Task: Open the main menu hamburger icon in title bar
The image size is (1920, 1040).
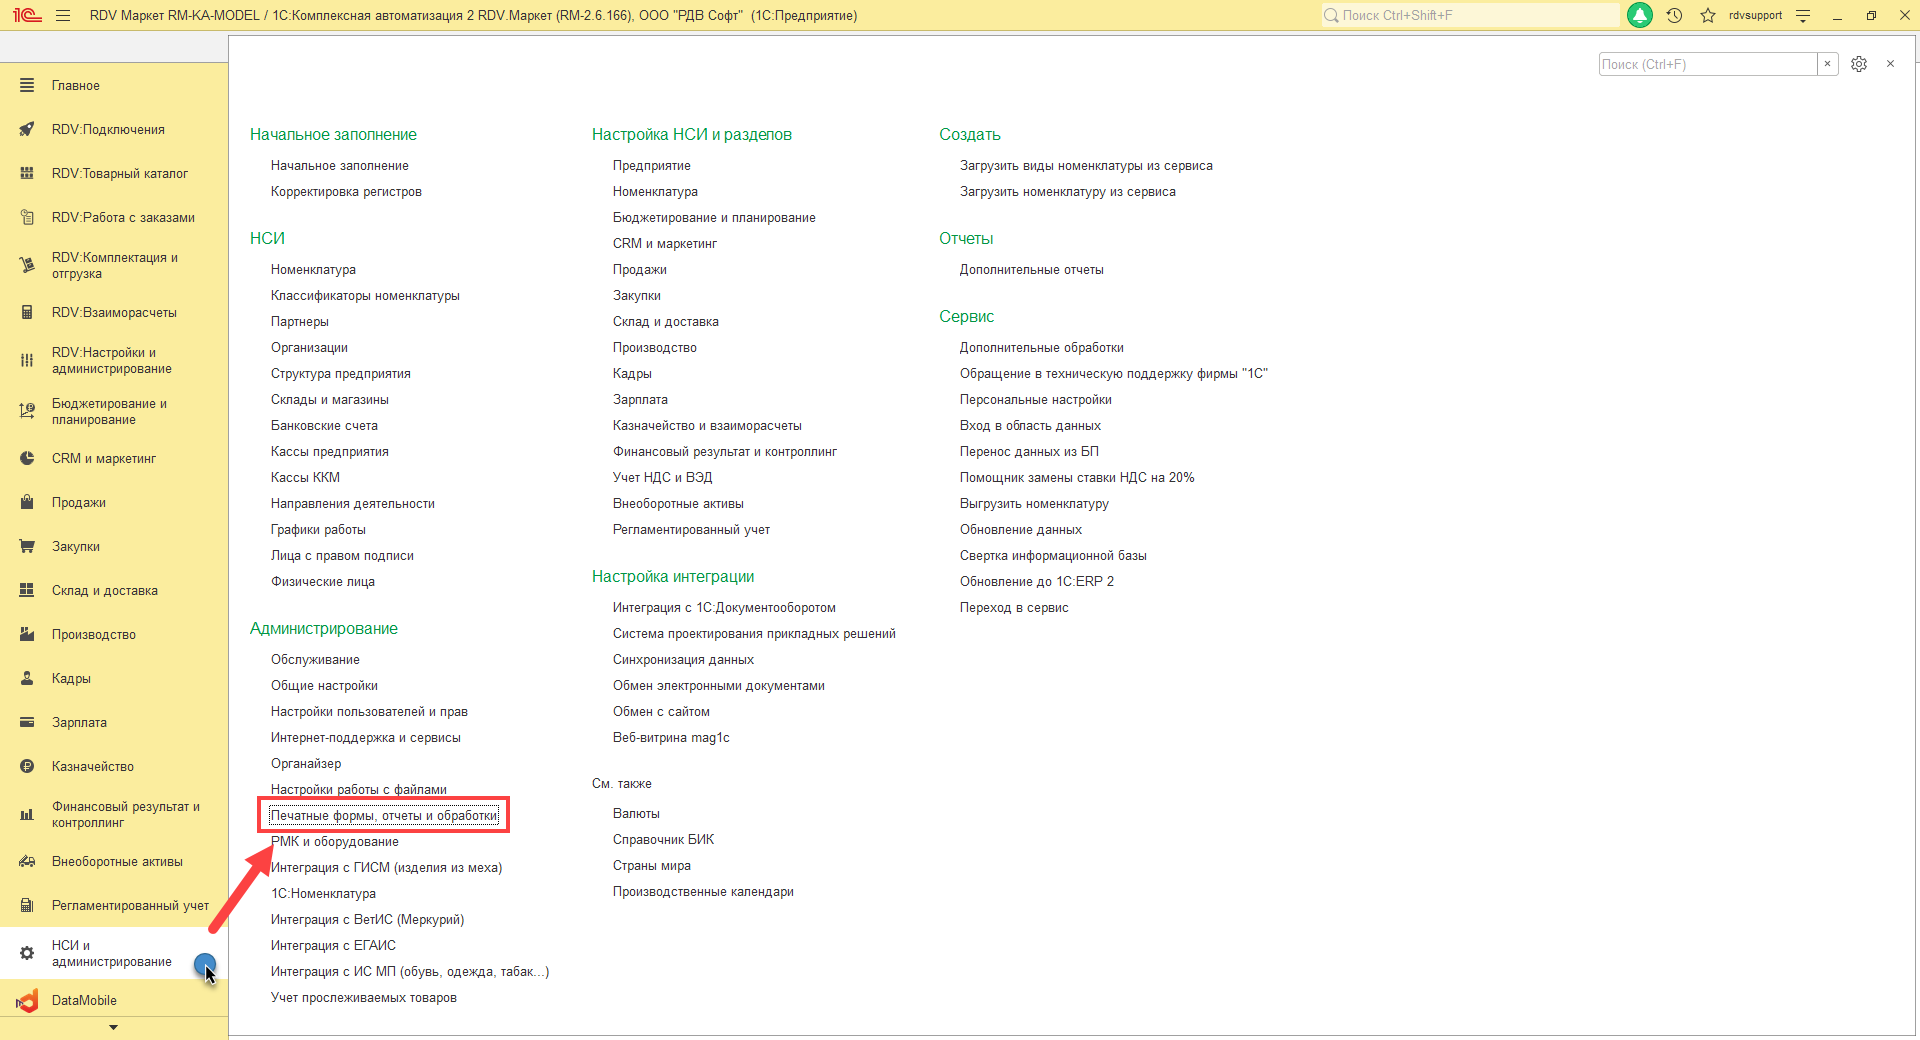Action: click(x=63, y=15)
